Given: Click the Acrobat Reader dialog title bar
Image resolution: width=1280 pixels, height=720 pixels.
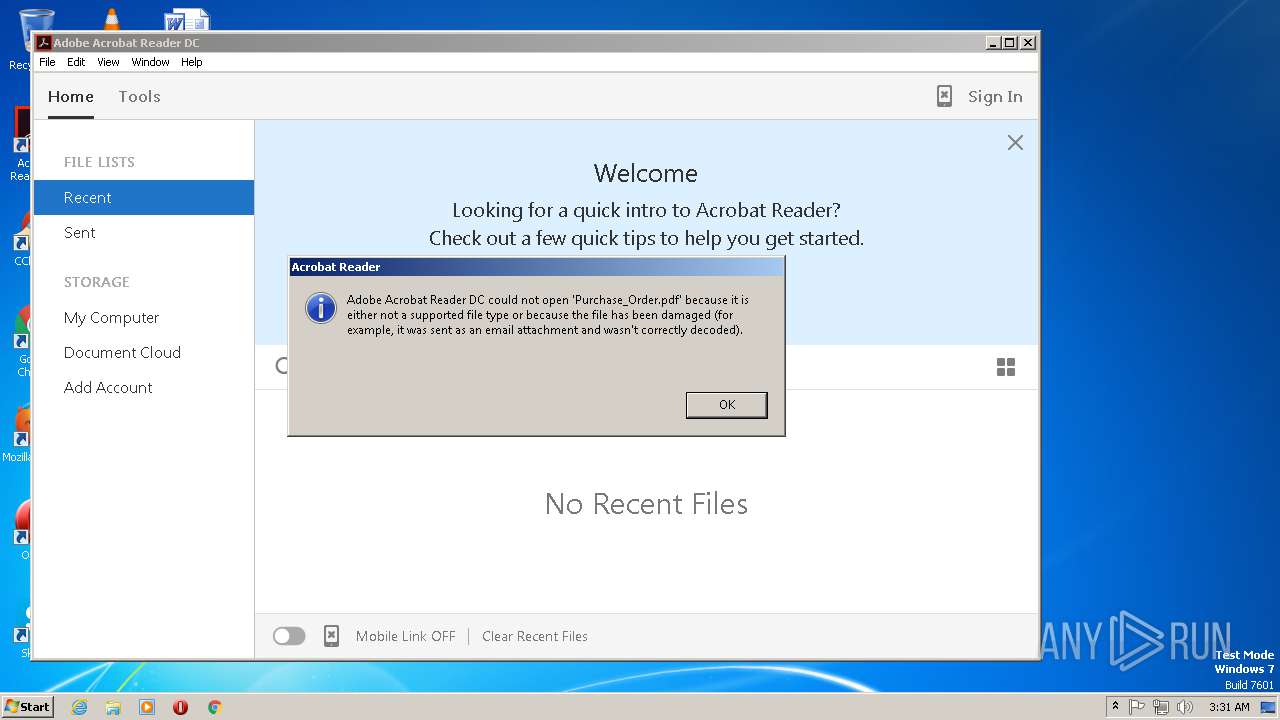Looking at the screenshot, I should click(x=536, y=267).
